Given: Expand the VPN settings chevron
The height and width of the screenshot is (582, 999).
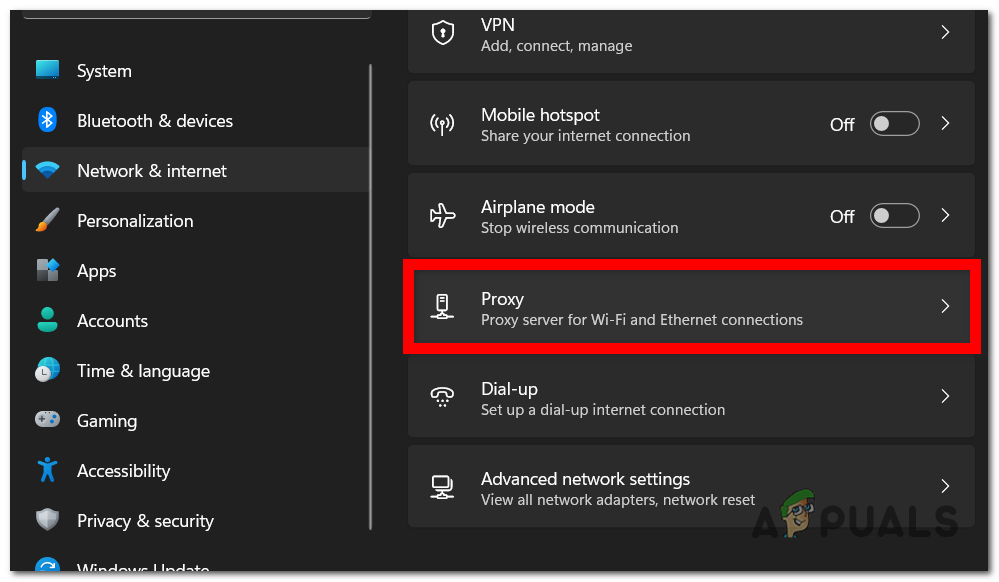Looking at the screenshot, I should (945, 33).
